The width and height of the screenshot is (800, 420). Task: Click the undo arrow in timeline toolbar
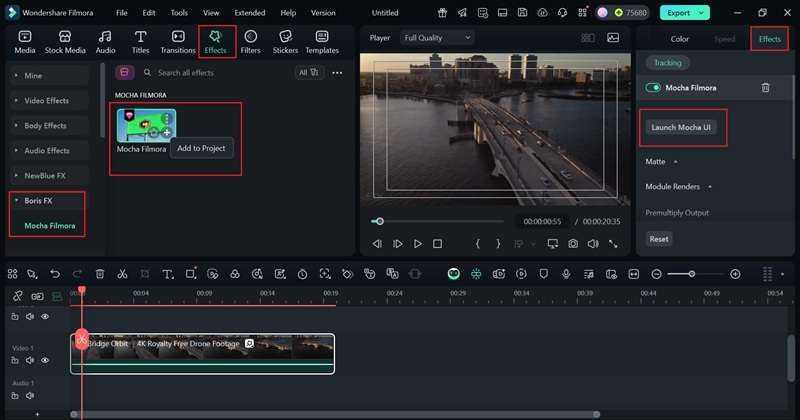pyautogui.click(x=55, y=274)
